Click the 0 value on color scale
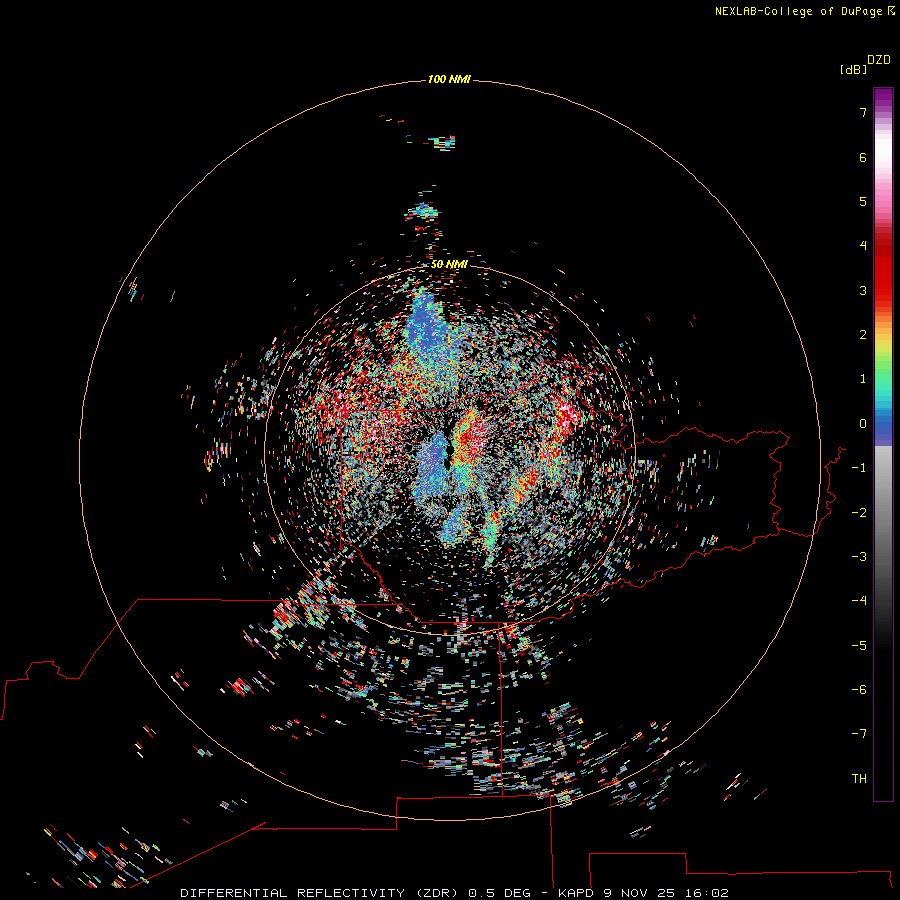The height and width of the screenshot is (900, 900). click(x=863, y=424)
